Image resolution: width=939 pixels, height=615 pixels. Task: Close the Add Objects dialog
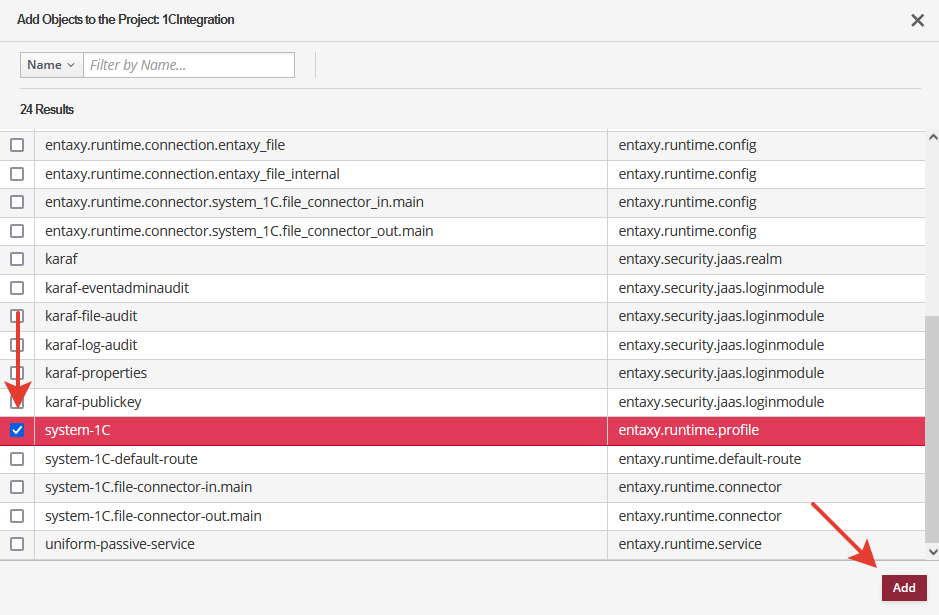916,20
